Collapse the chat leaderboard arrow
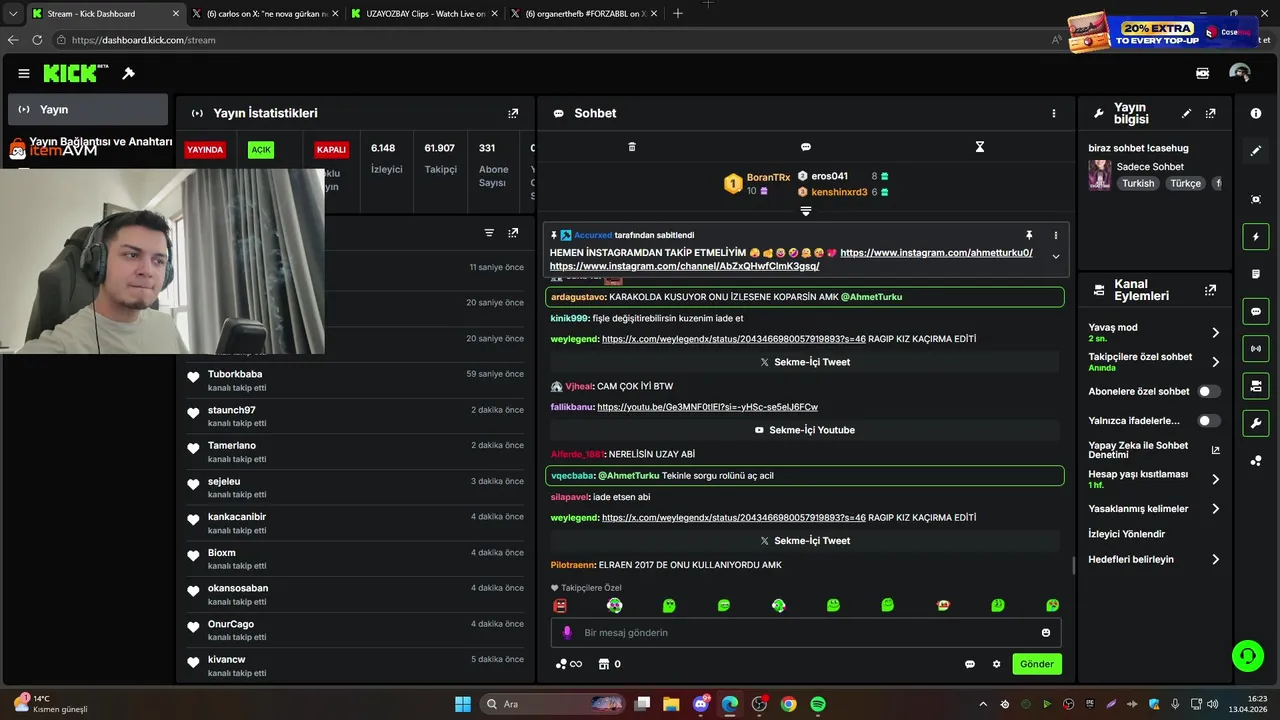Viewport: 1280px width, 720px height. coord(806,211)
